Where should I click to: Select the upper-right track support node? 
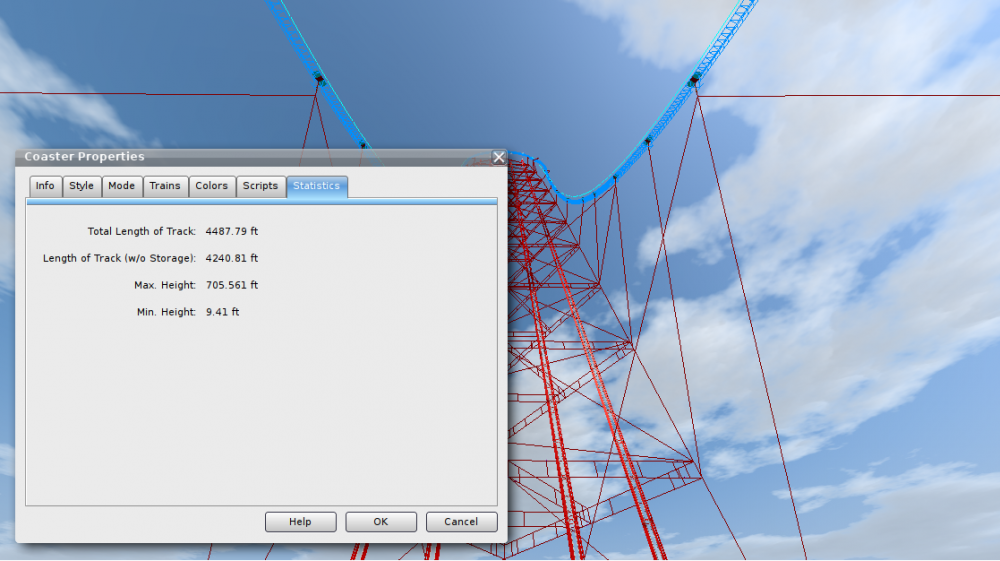[694, 79]
